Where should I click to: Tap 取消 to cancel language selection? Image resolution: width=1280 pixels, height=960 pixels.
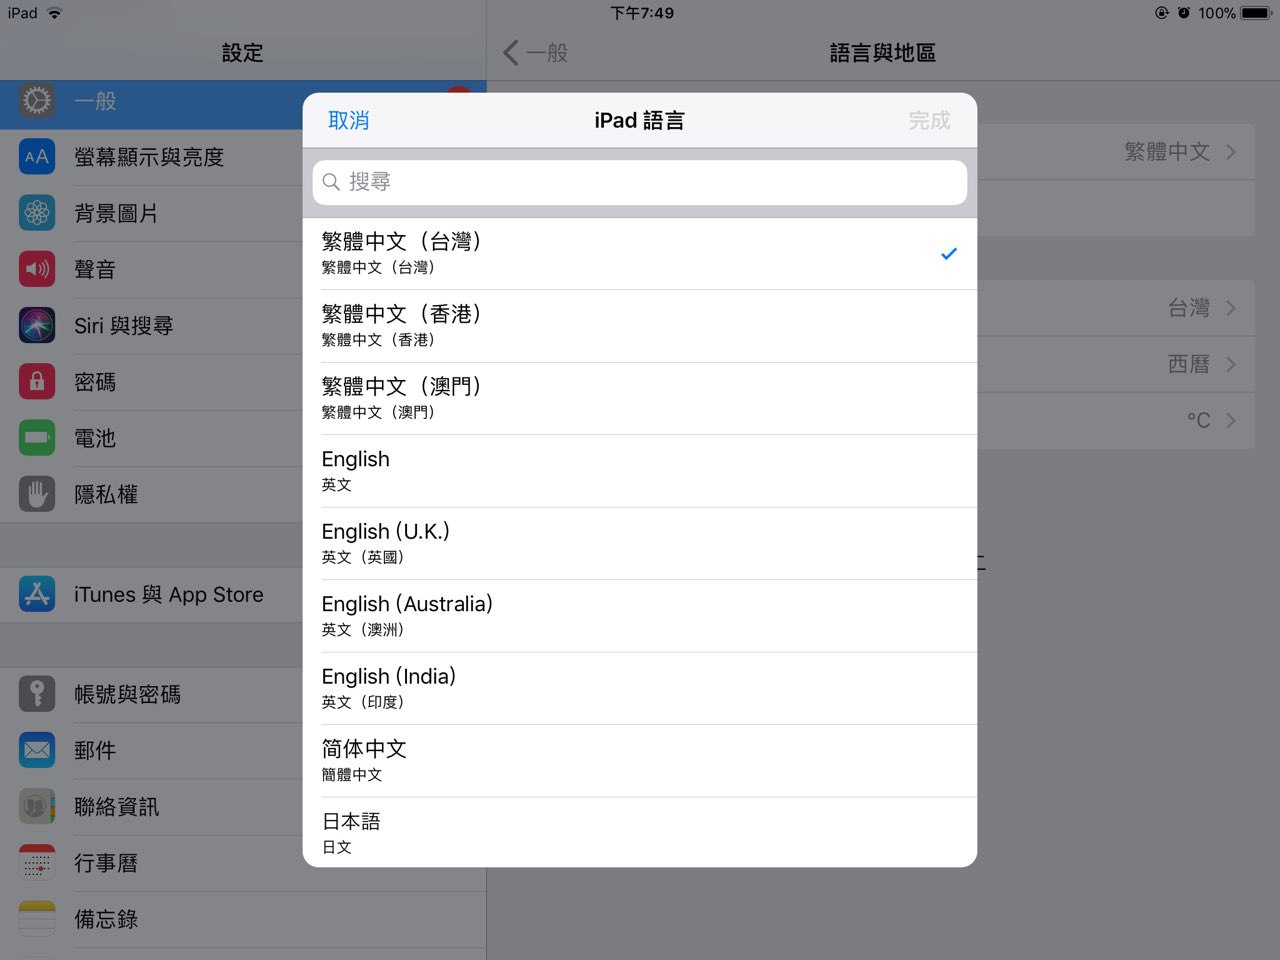pyautogui.click(x=349, y=120)
